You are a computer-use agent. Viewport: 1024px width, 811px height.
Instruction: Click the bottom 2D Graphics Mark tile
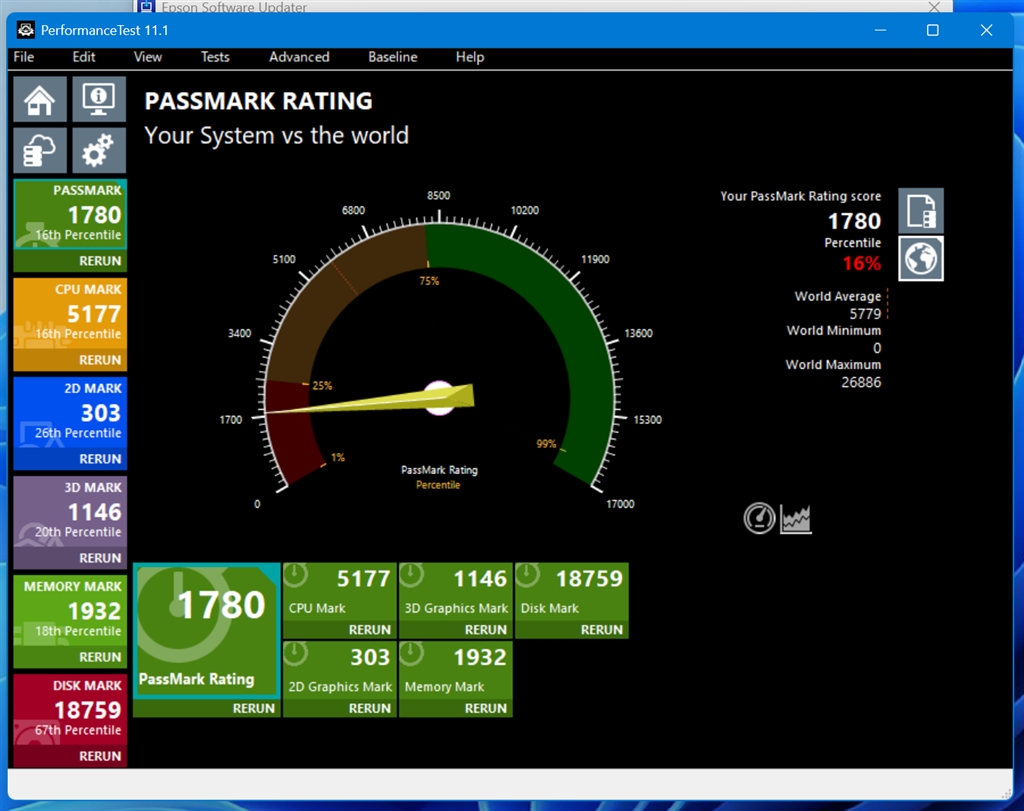pyautogui.click(x=340, y=671)
